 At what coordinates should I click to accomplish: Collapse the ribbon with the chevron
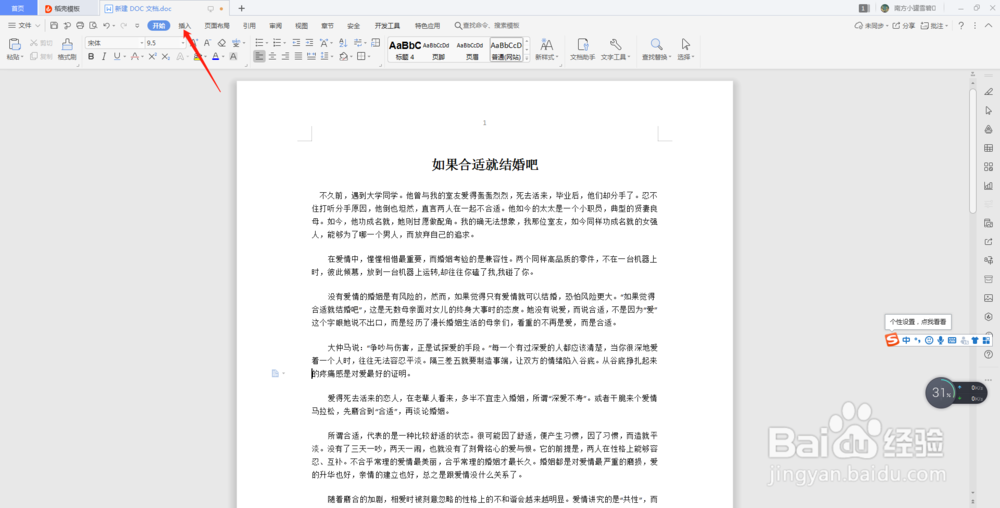990,25
